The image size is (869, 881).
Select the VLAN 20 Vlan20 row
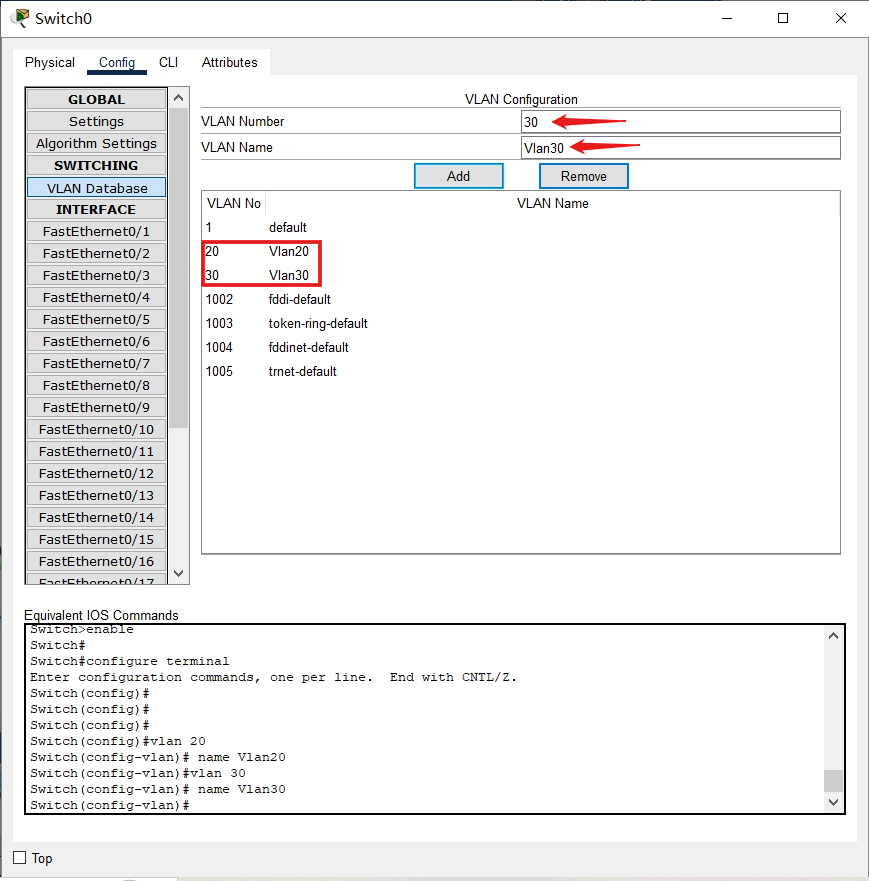click(521, 251)
